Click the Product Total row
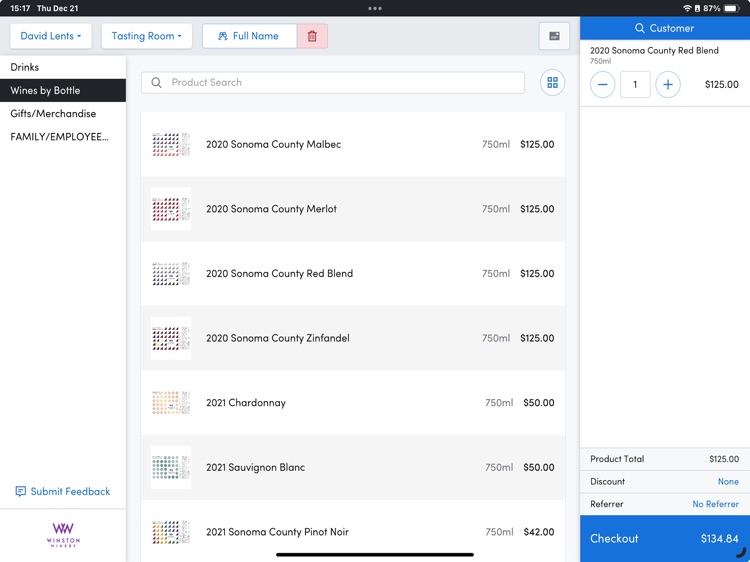Viewport: 750px width, 562px height. pyautogui.click(x=665, y=459)
